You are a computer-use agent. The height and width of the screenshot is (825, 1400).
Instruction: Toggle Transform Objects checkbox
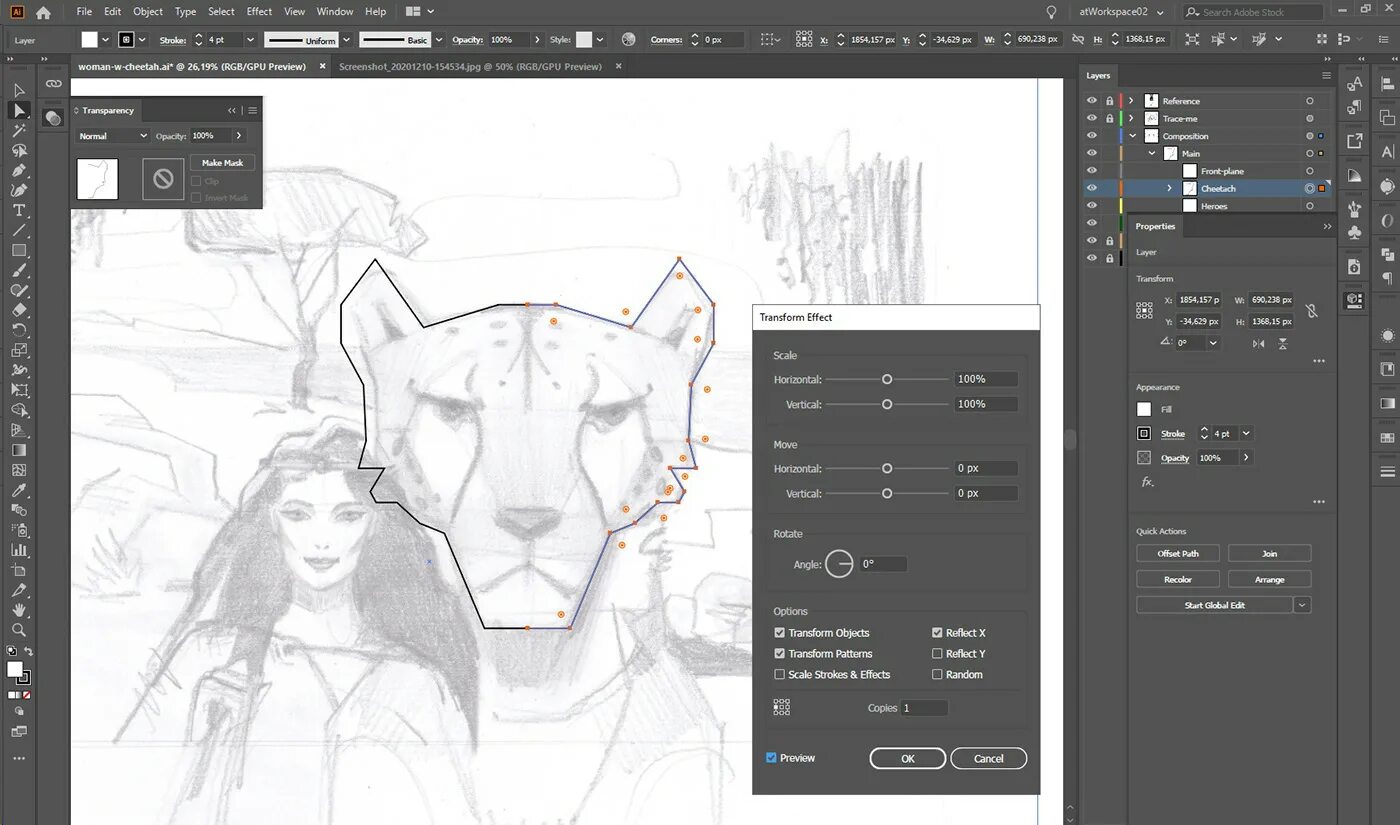tap(779, 633)
